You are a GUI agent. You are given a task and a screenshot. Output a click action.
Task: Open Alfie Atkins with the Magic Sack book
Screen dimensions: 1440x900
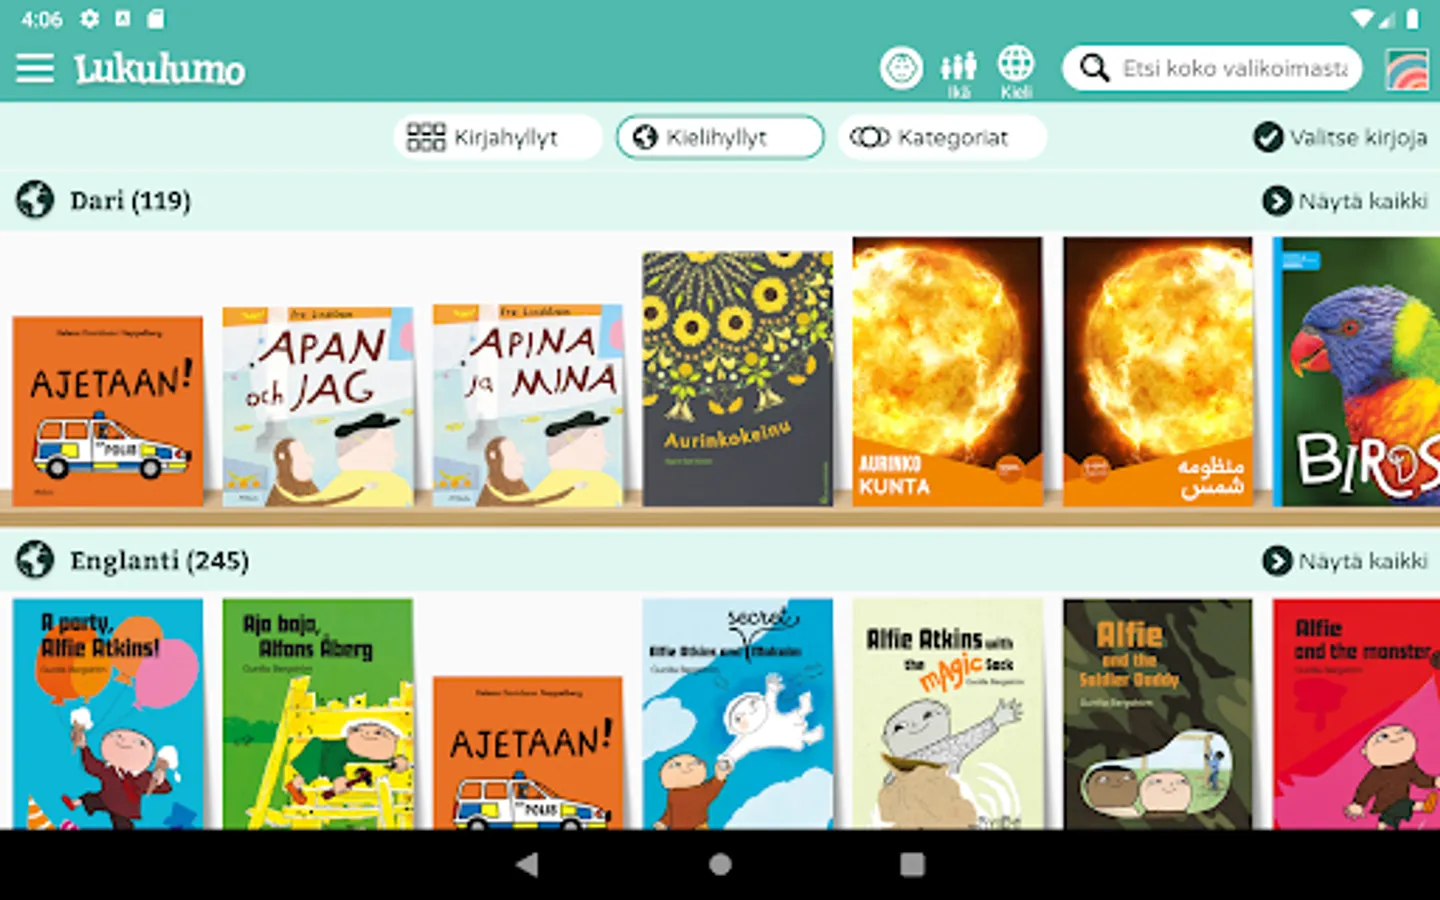click(x=947, y=714)
